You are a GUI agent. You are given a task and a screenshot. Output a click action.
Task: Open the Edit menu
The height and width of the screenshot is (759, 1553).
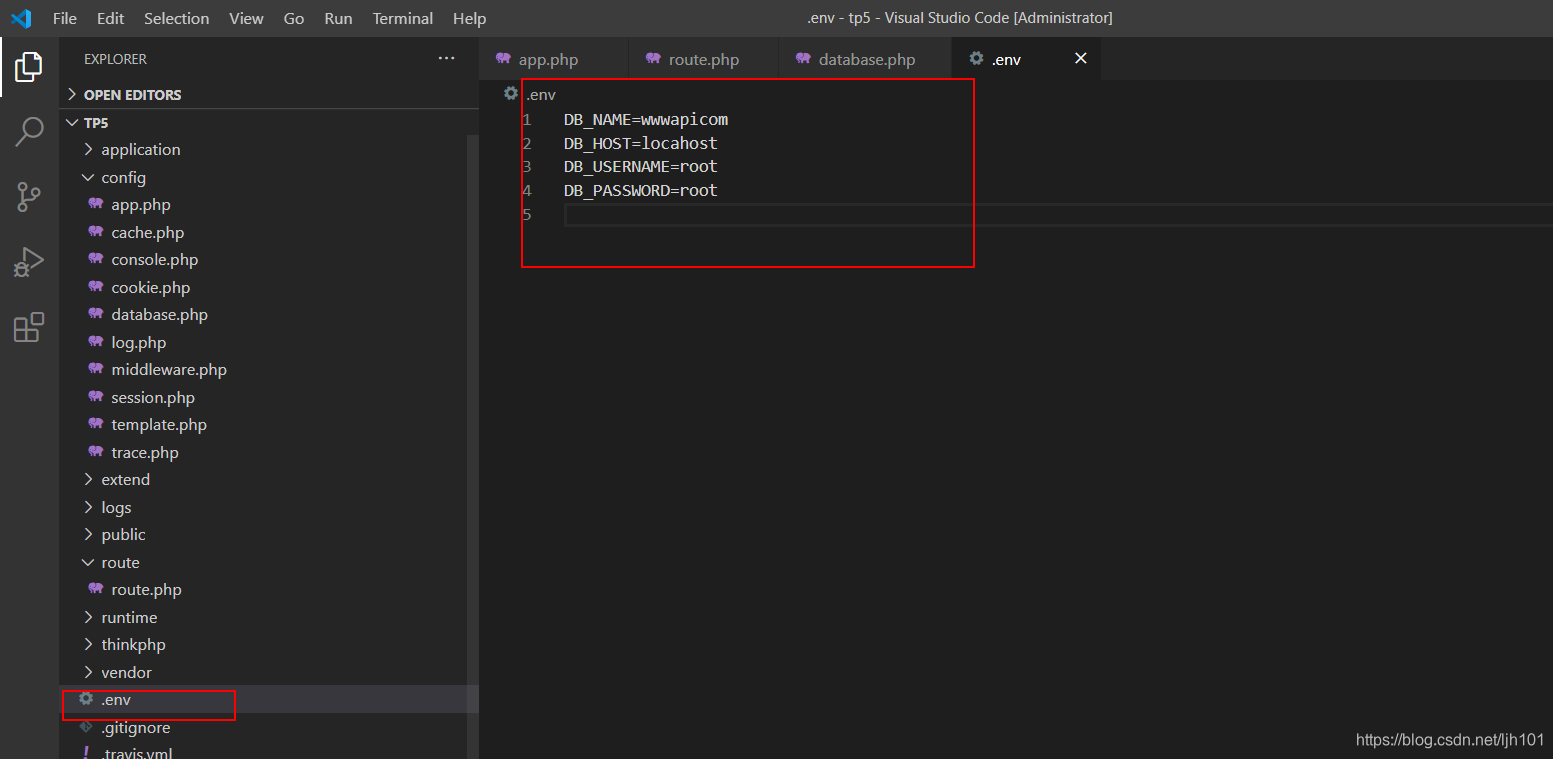111,18
